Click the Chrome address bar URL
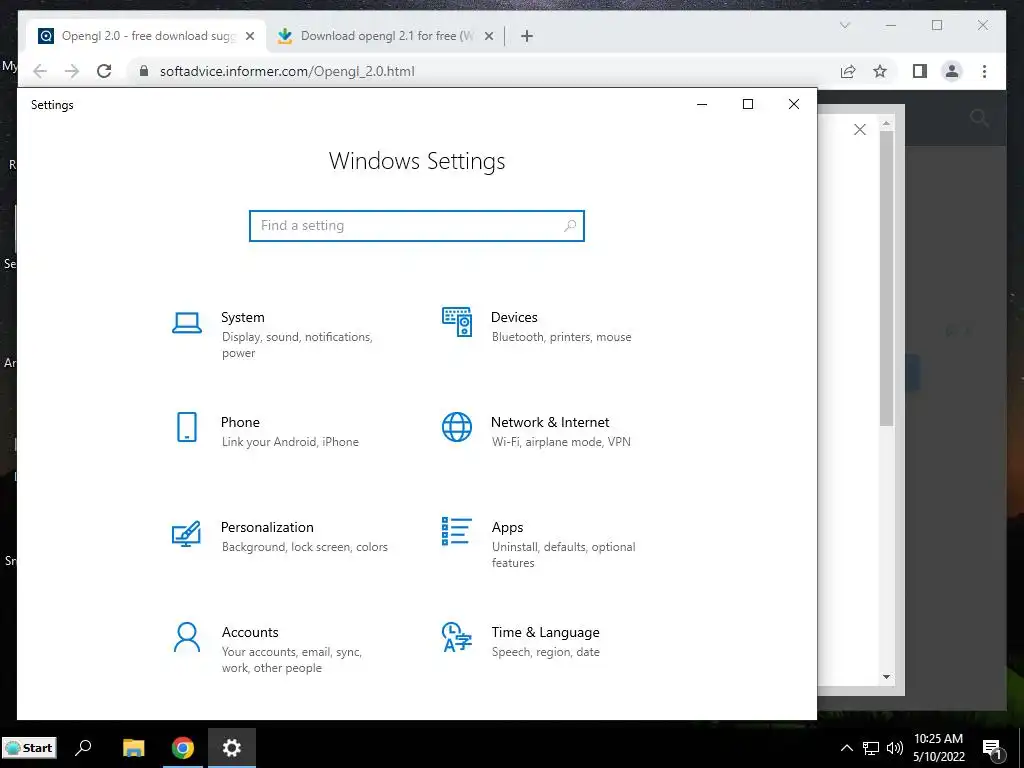This screenshot has height=768, width=1024. point(287,71)
